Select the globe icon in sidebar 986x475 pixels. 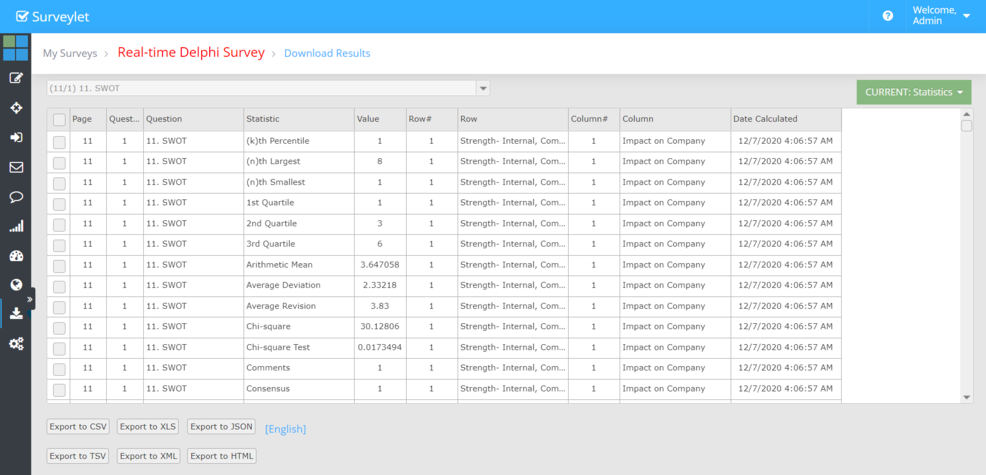coord(16,284)
